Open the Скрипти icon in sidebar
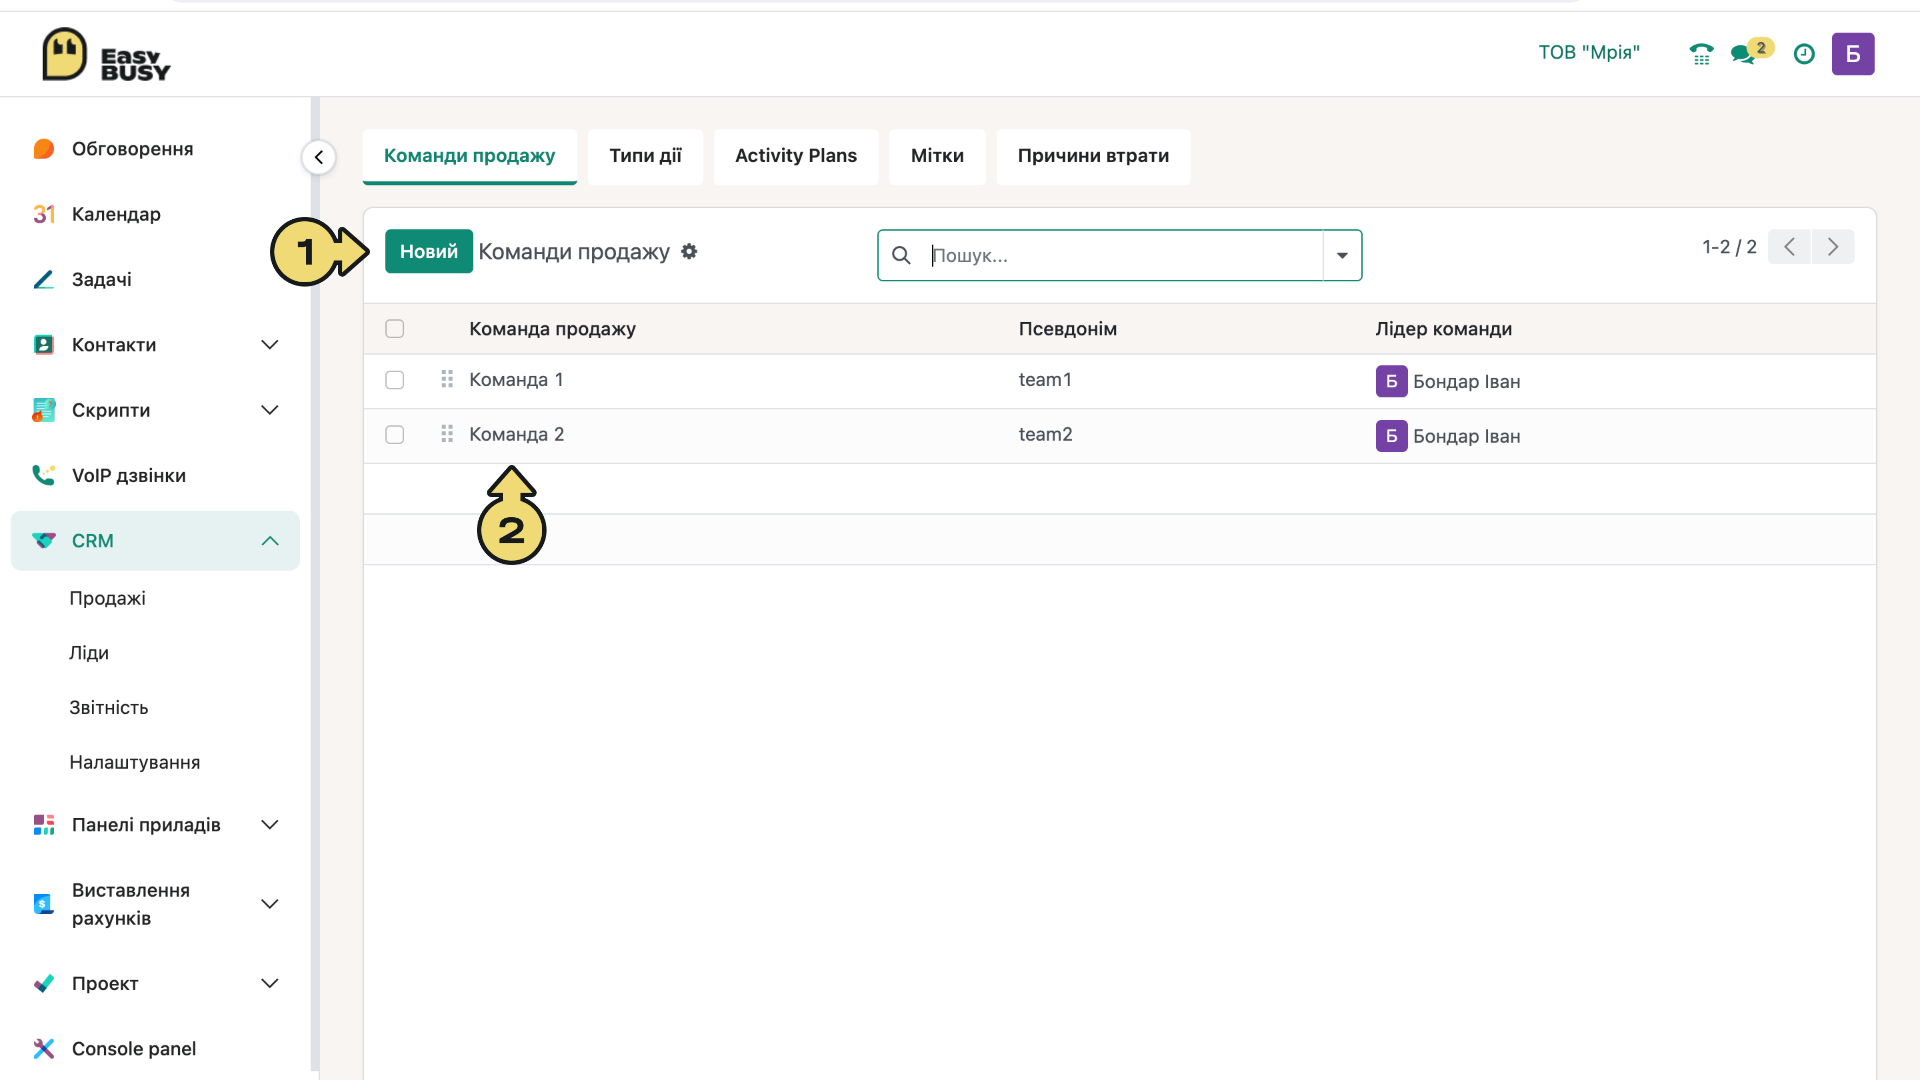 pos(43,410)
